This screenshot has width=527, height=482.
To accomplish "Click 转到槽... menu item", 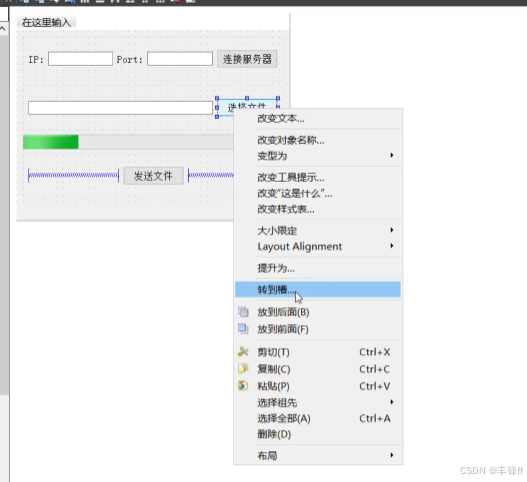I will pyautogui.click(x=318, y=289).
